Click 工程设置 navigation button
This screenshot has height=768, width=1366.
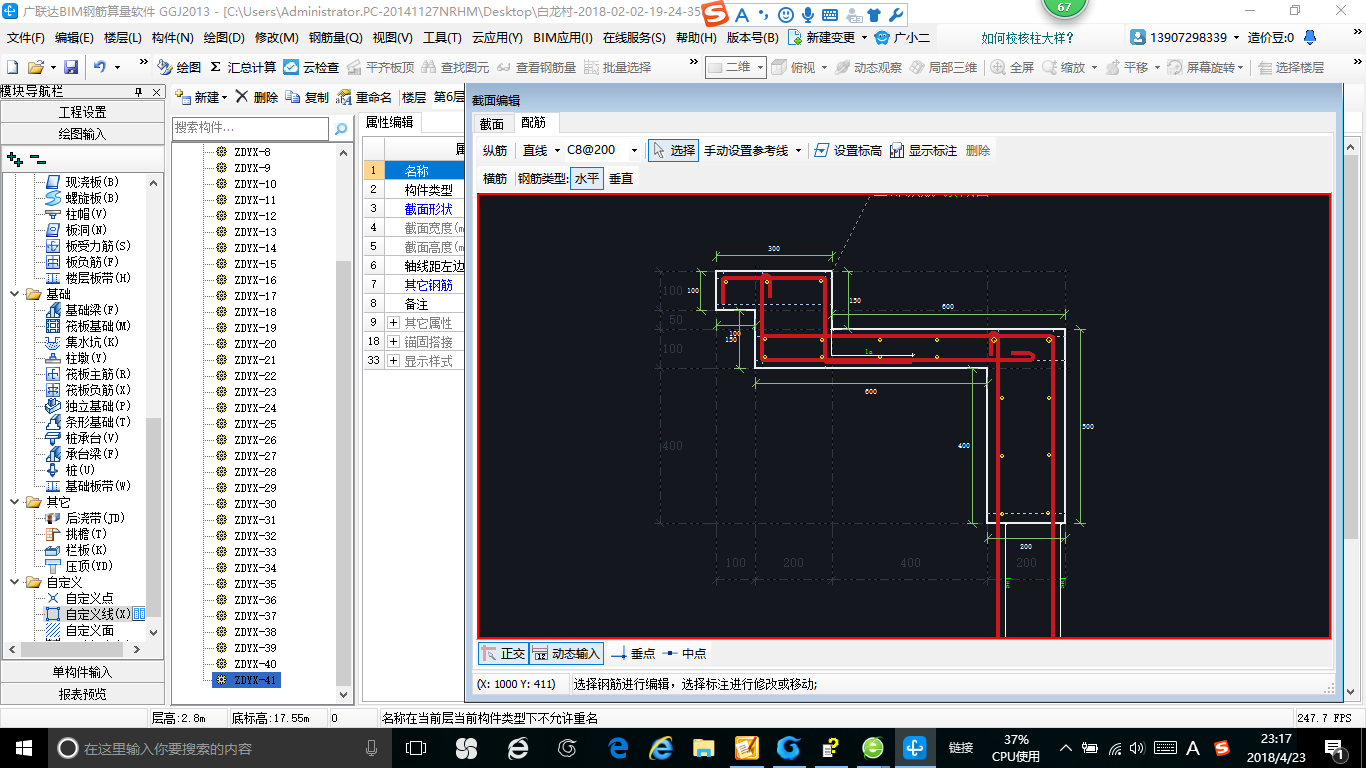pyautogui.click(x=82, y=112)
